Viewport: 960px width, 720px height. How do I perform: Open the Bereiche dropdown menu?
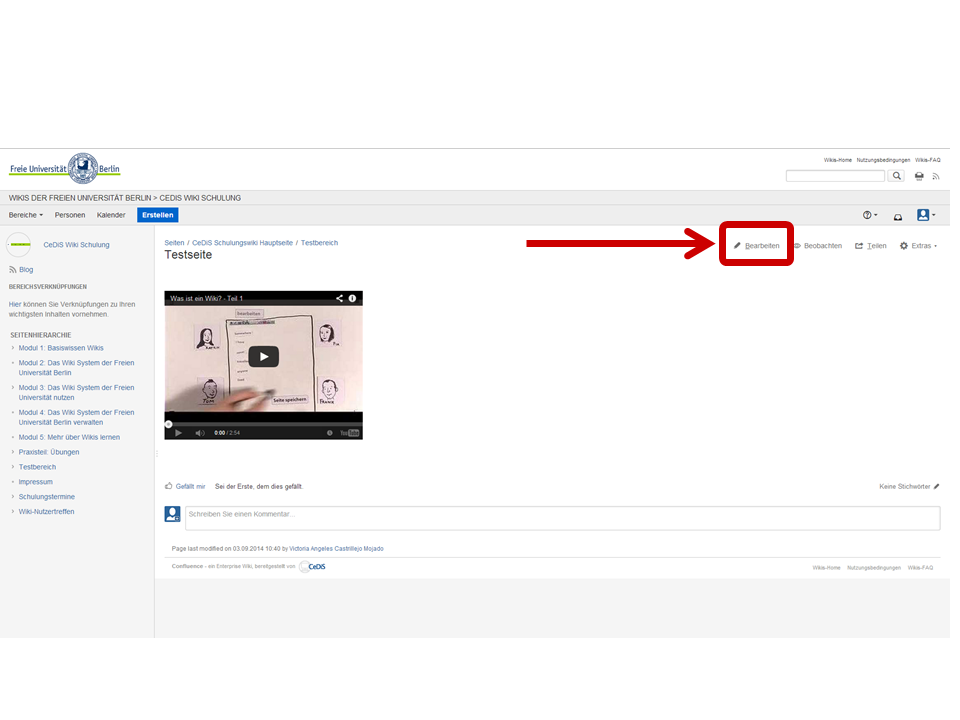coord(26,215)
